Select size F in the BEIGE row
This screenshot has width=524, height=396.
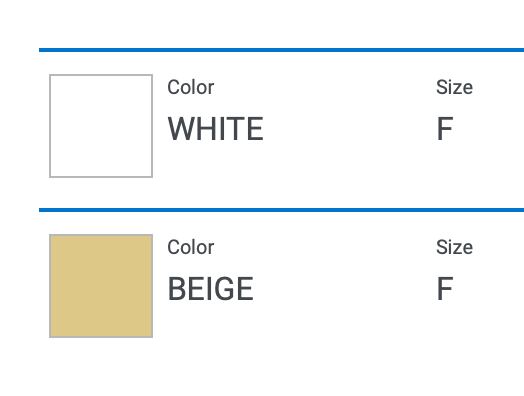(445, 289)
